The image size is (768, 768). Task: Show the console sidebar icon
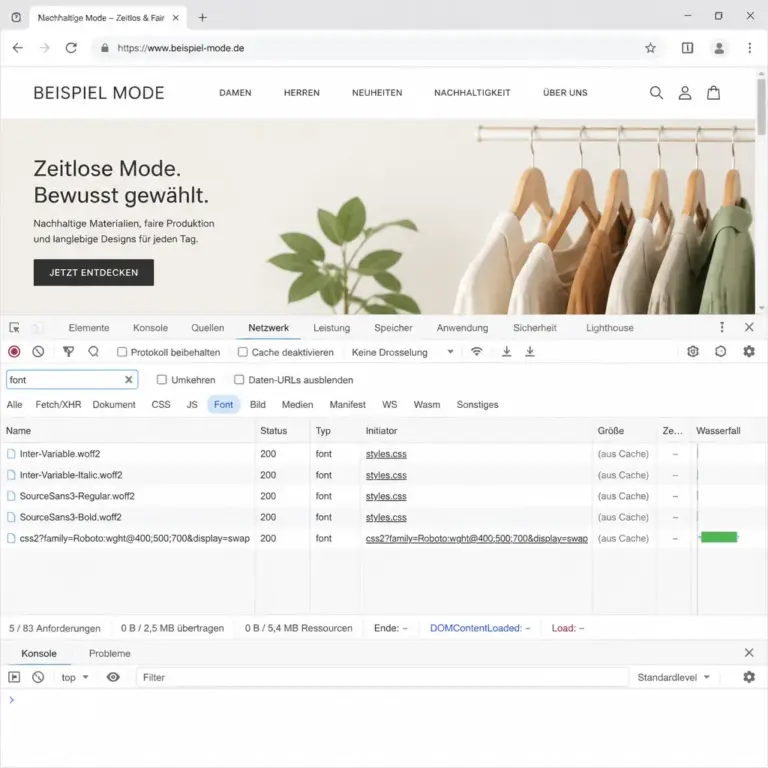pos(14,677)
